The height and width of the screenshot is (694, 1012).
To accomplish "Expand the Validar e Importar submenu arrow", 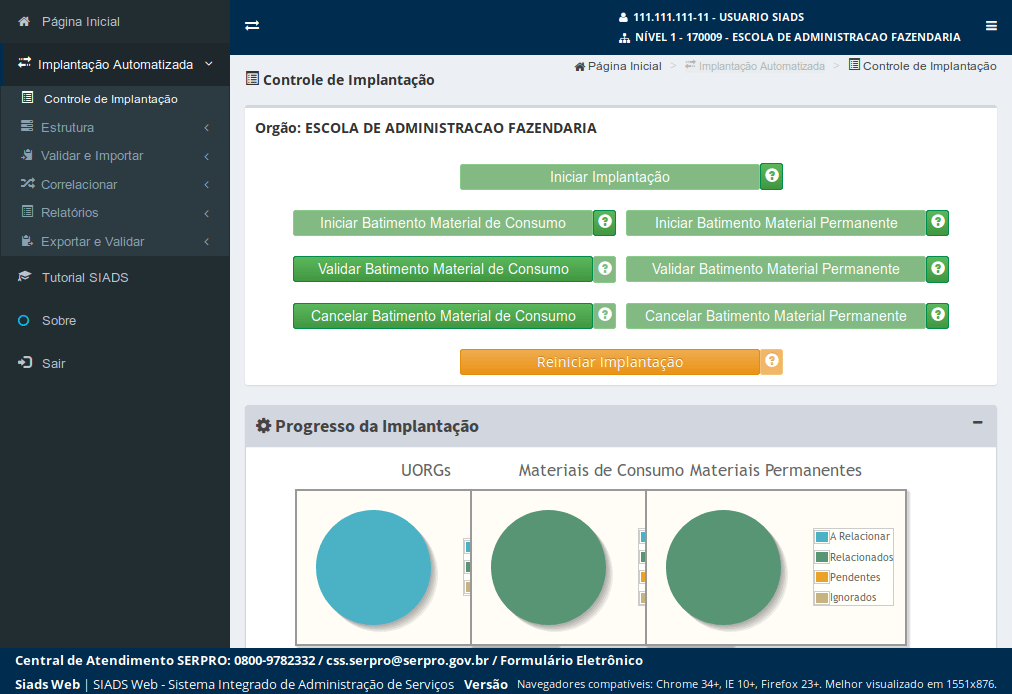I will (x=207, y=156).
